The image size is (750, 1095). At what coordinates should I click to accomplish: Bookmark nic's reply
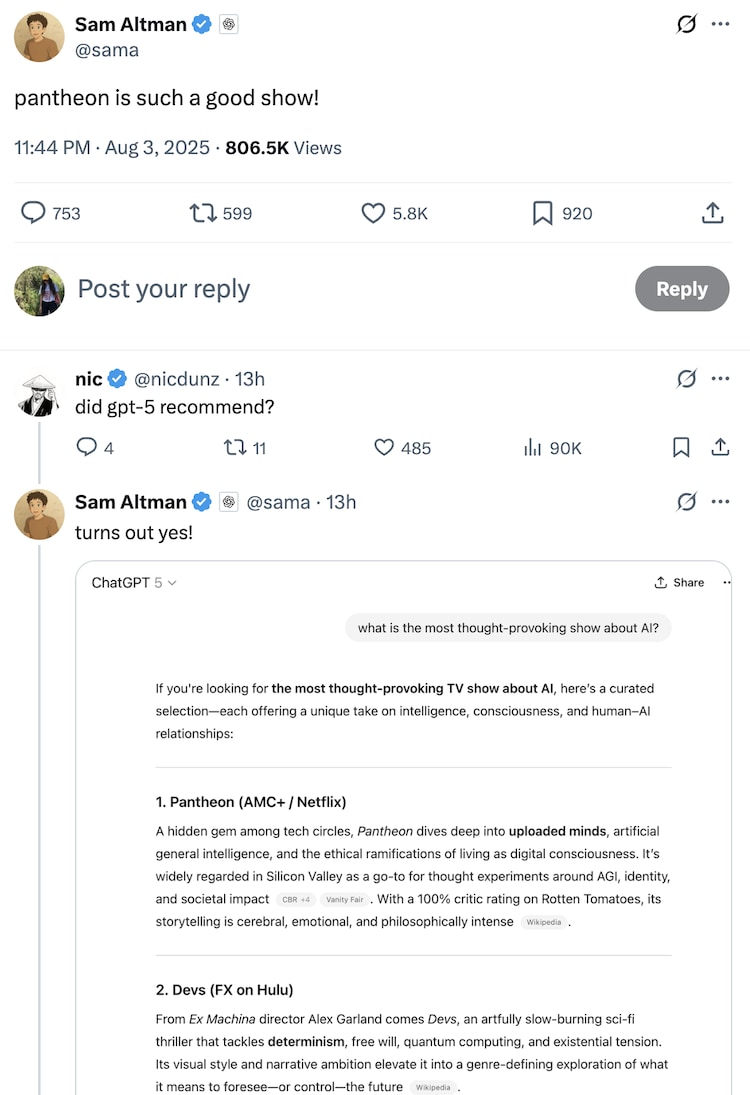(x=681, y=447)
